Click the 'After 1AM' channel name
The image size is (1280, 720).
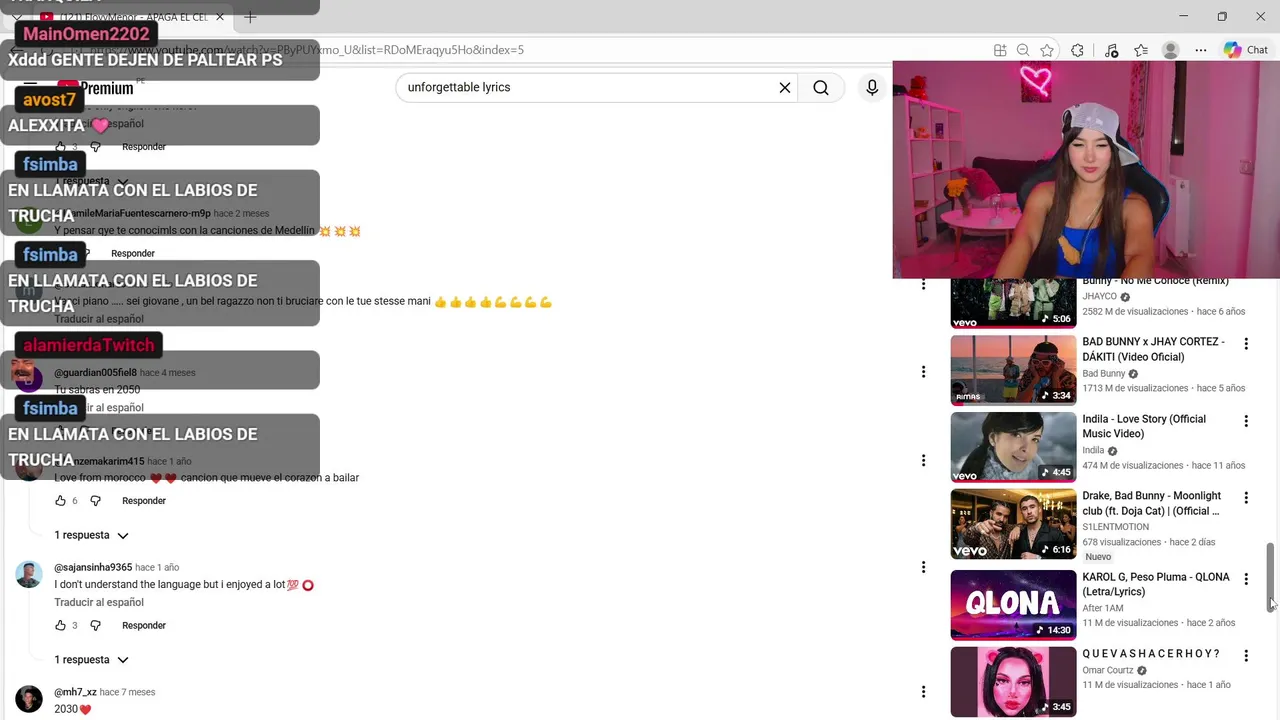point(1103,608)
